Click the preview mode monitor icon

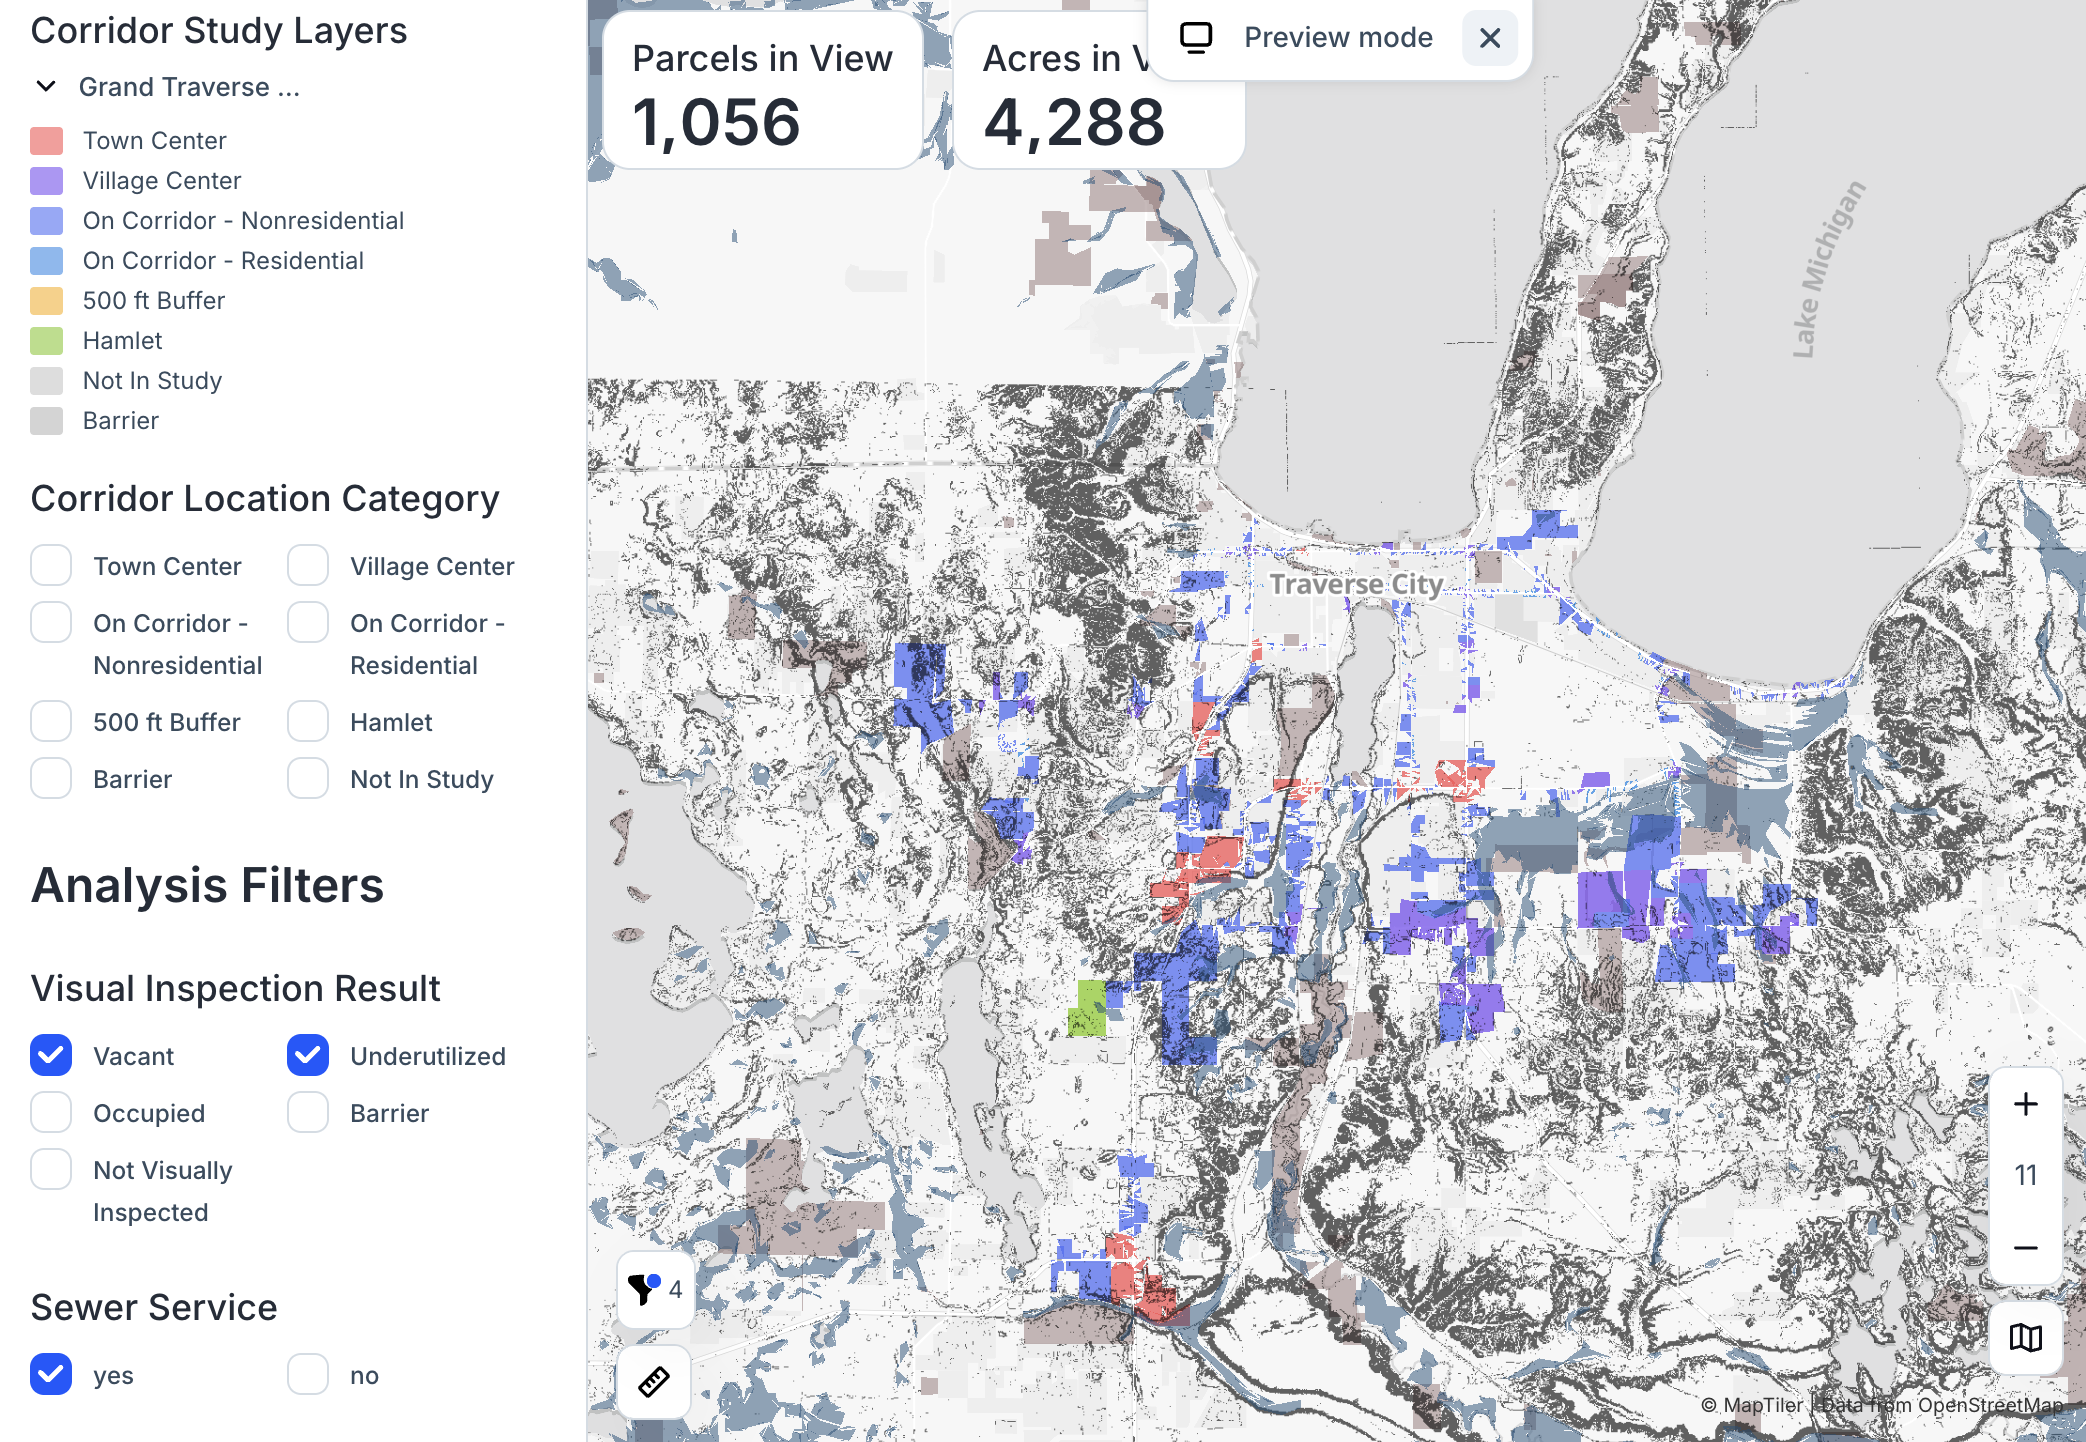pos(1195,38)
